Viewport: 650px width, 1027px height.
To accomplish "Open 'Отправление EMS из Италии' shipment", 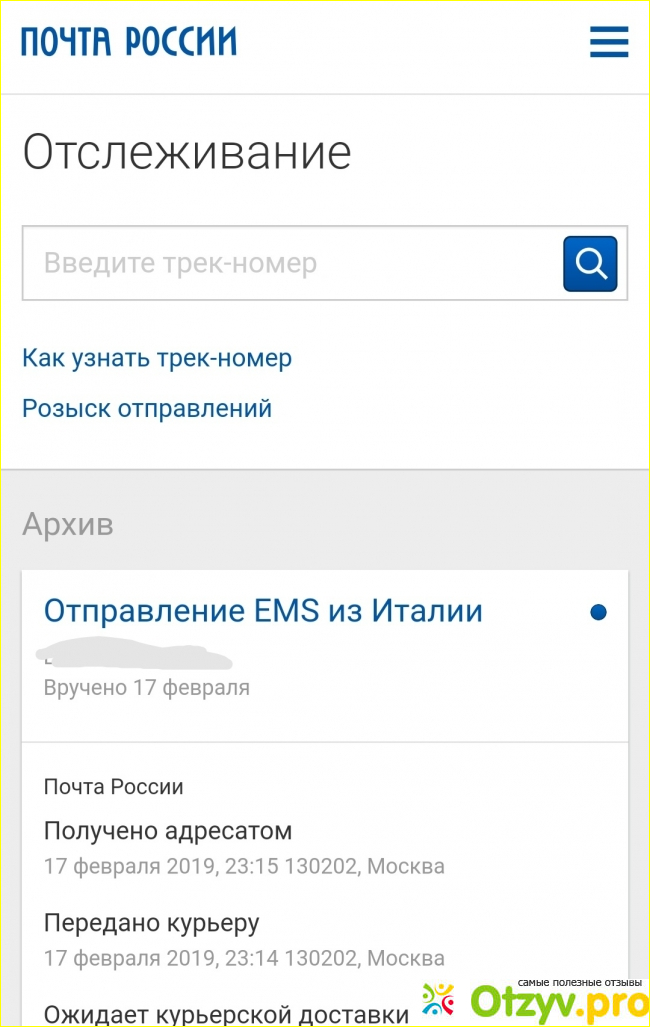I will (263, 610).
